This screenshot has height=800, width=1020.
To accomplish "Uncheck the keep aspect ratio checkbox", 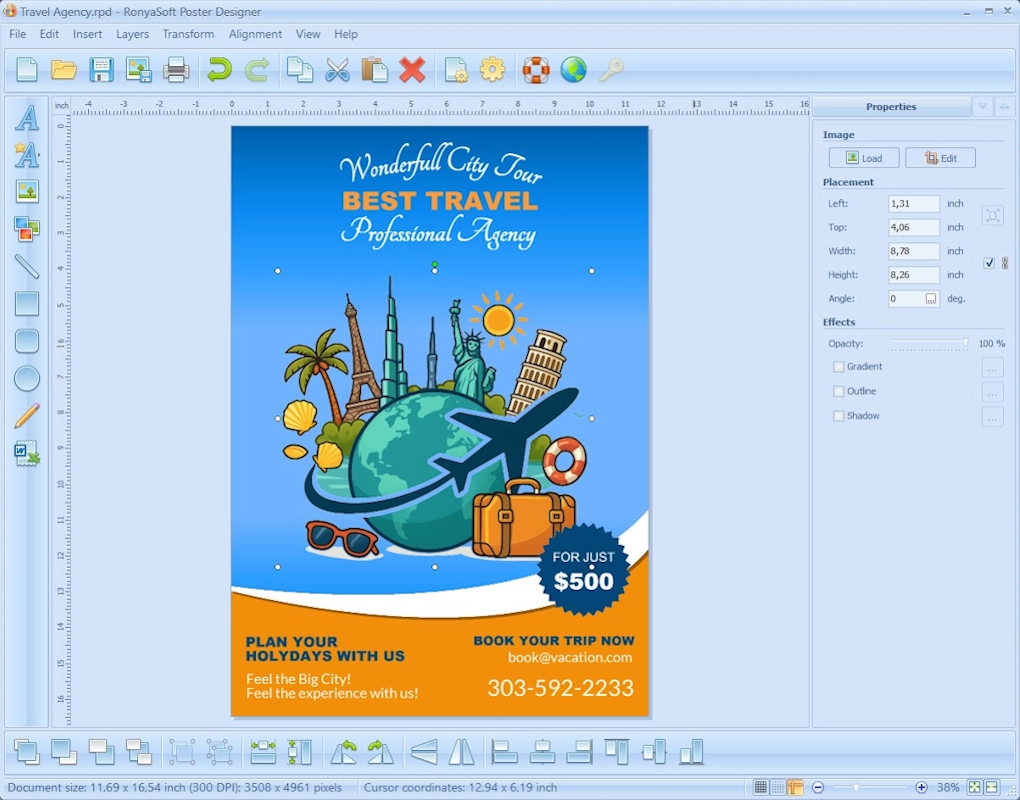I will click(x=989, y=263).
